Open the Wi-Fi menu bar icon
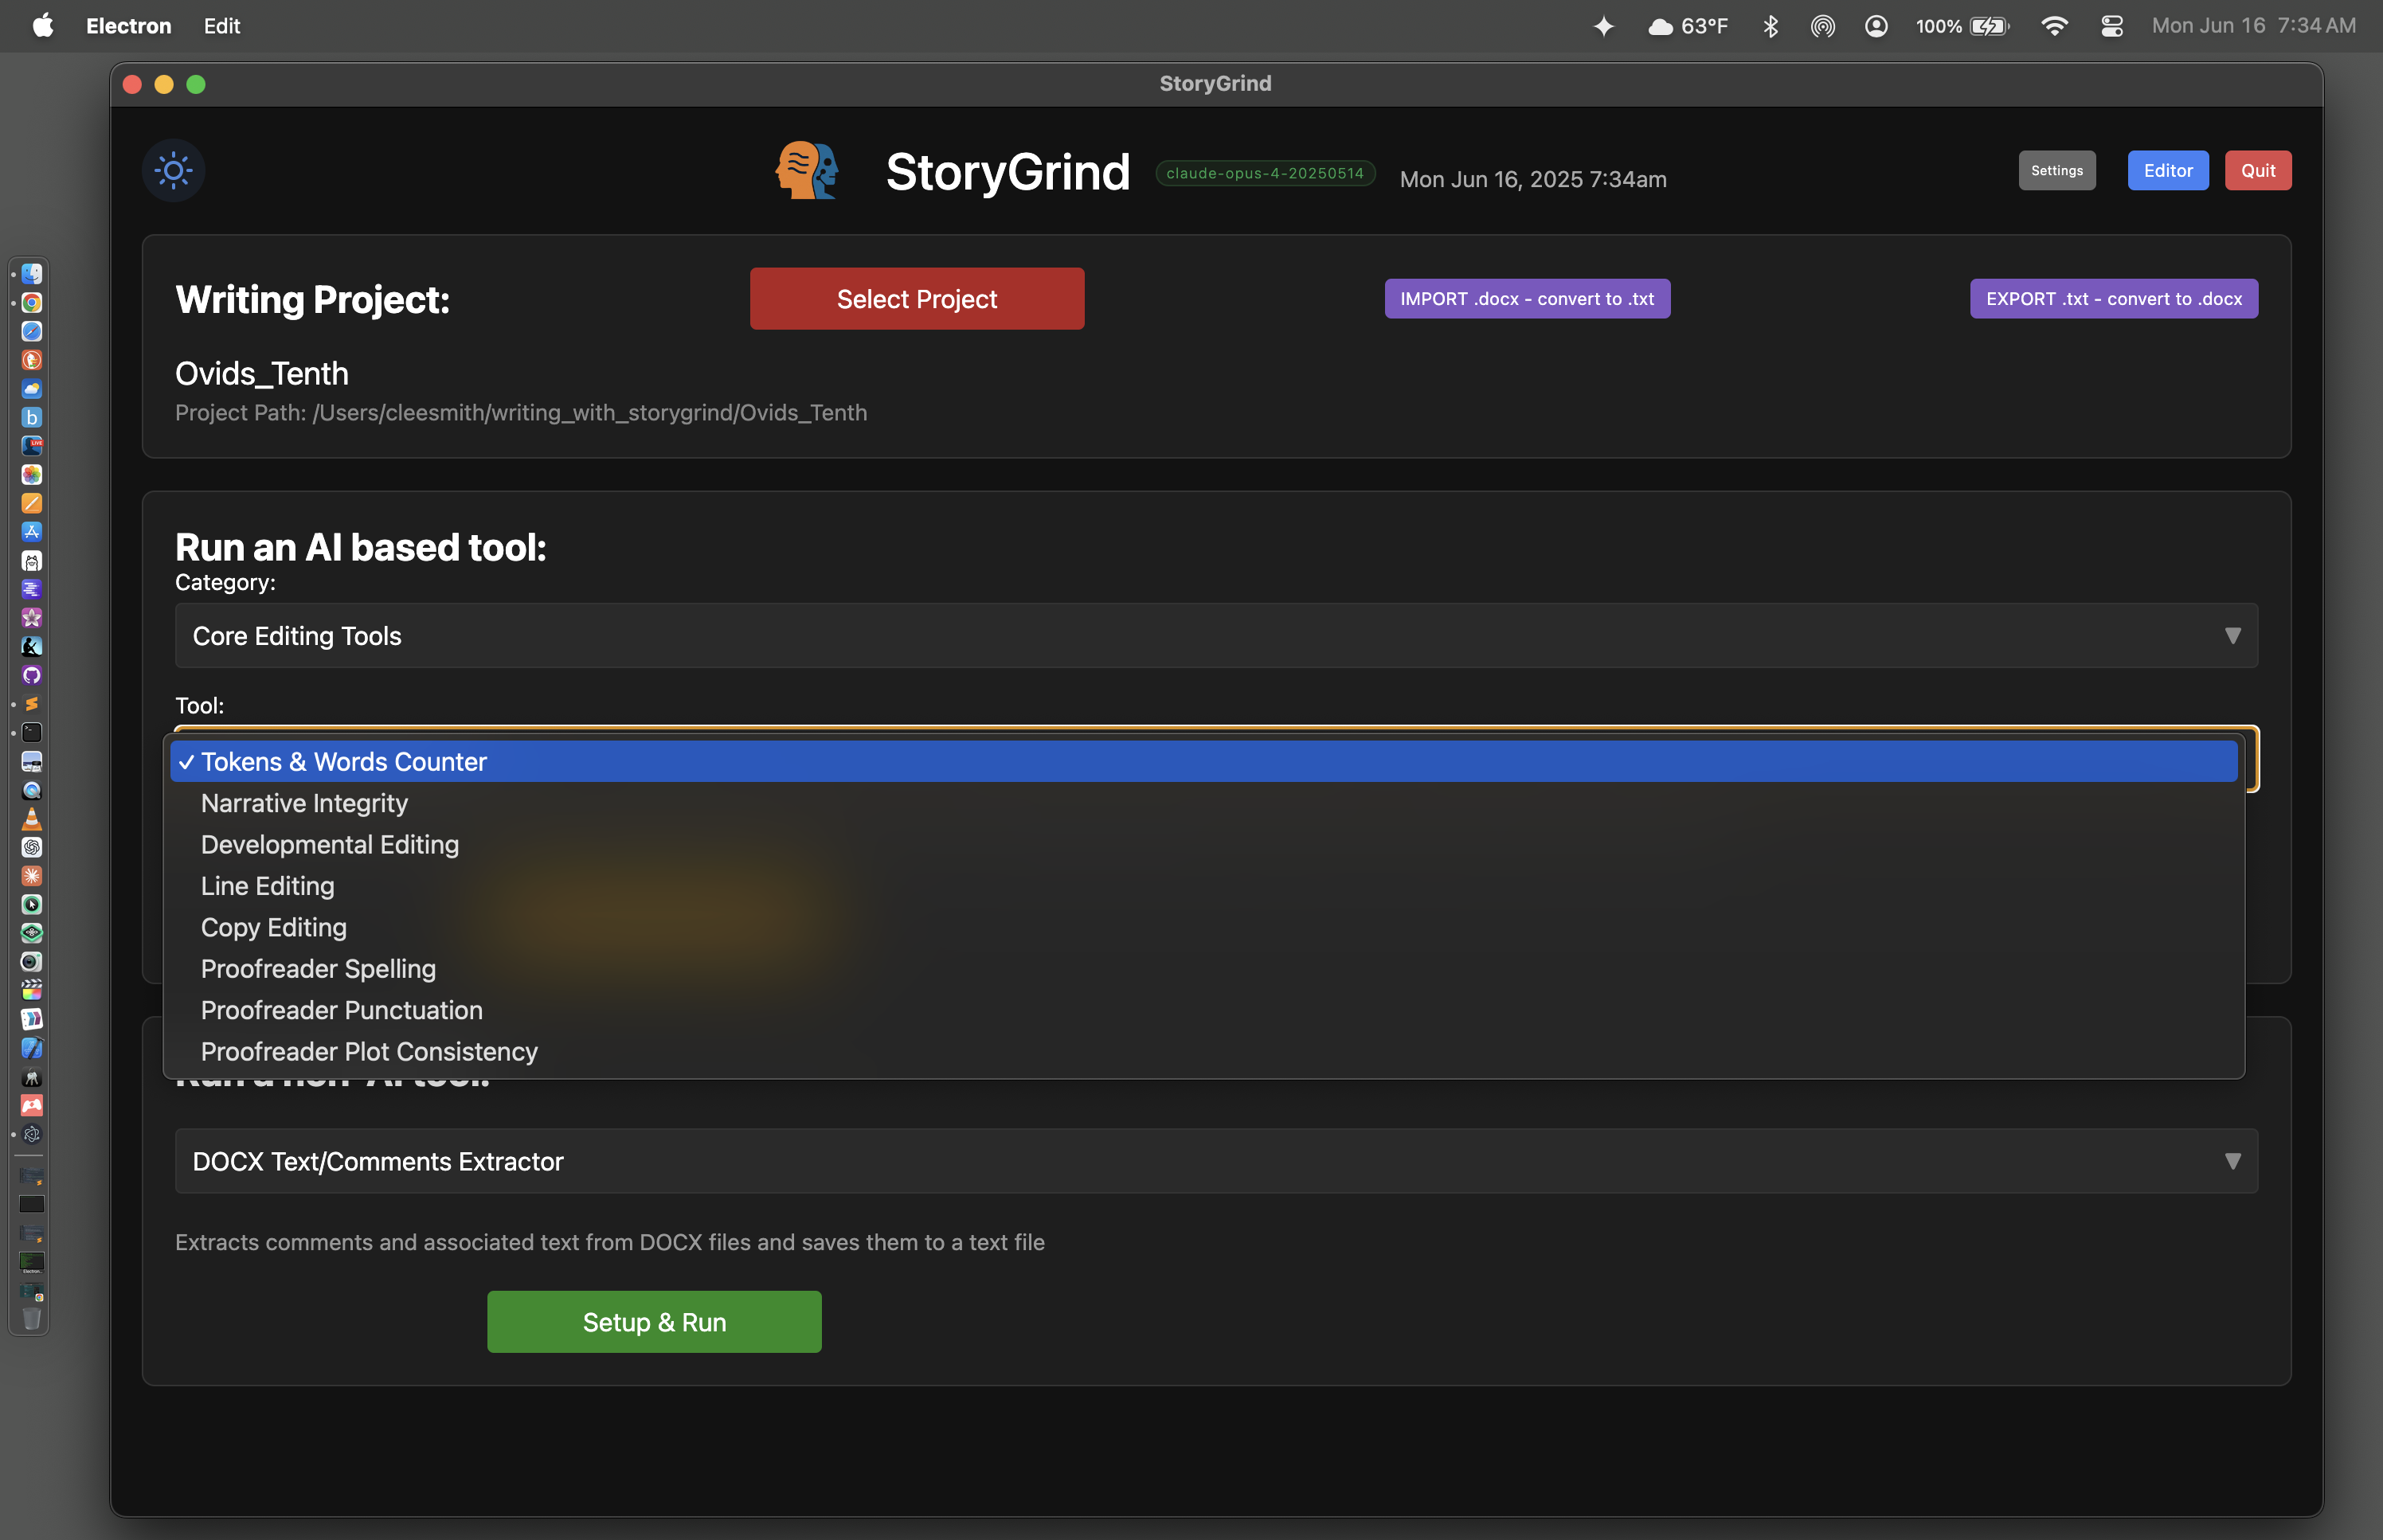 pos(2054,26)
